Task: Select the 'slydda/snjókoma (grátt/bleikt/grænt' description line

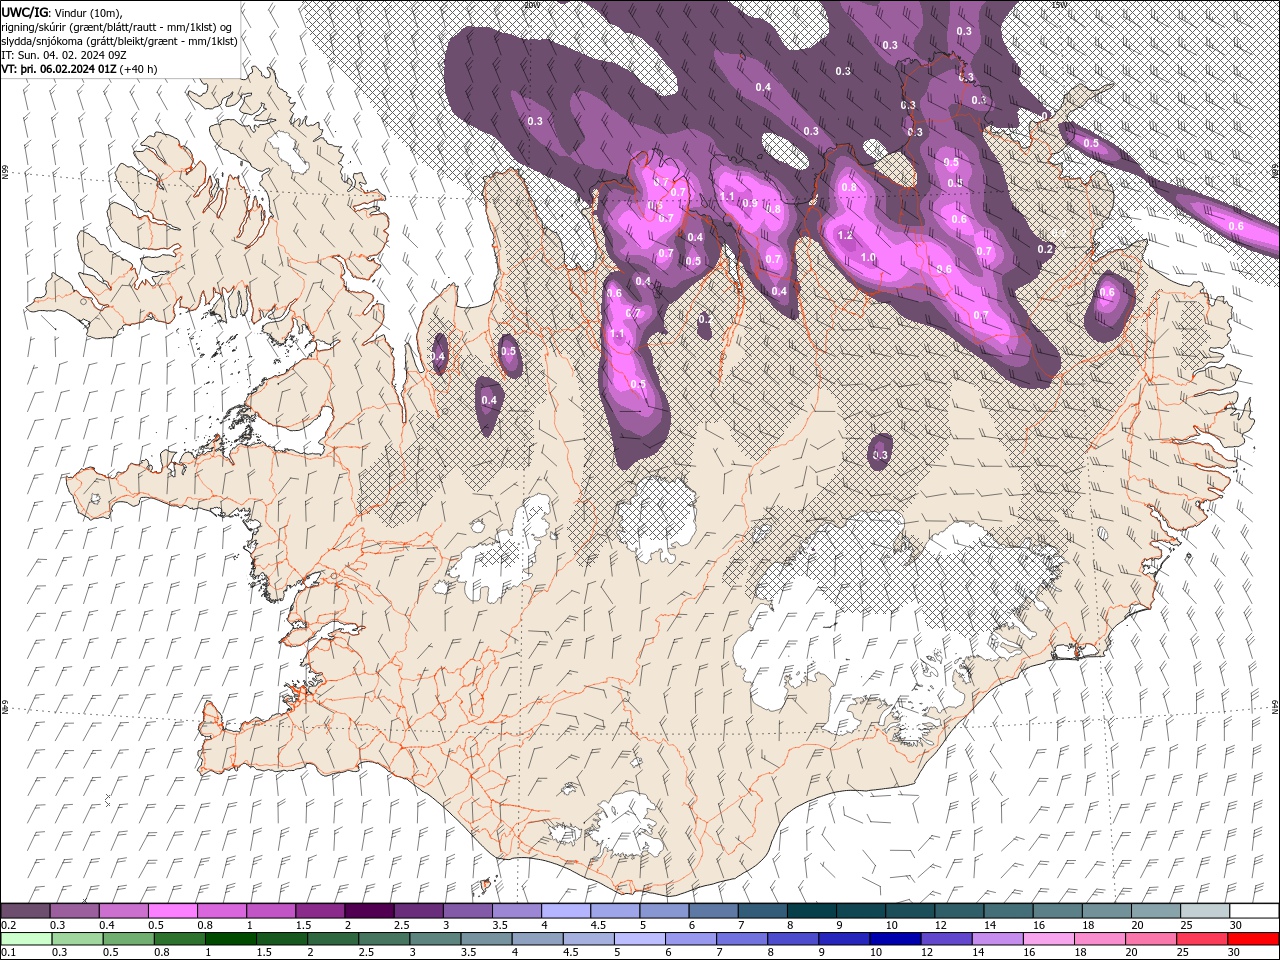Action: coord(120,41)
